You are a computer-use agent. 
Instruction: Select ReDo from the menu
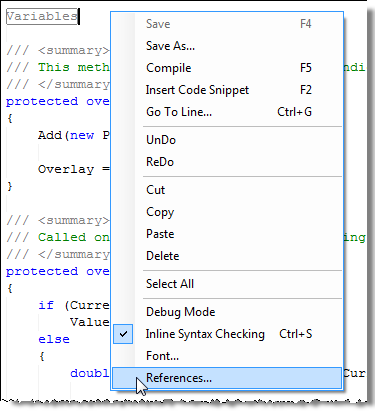coord(227,162)
